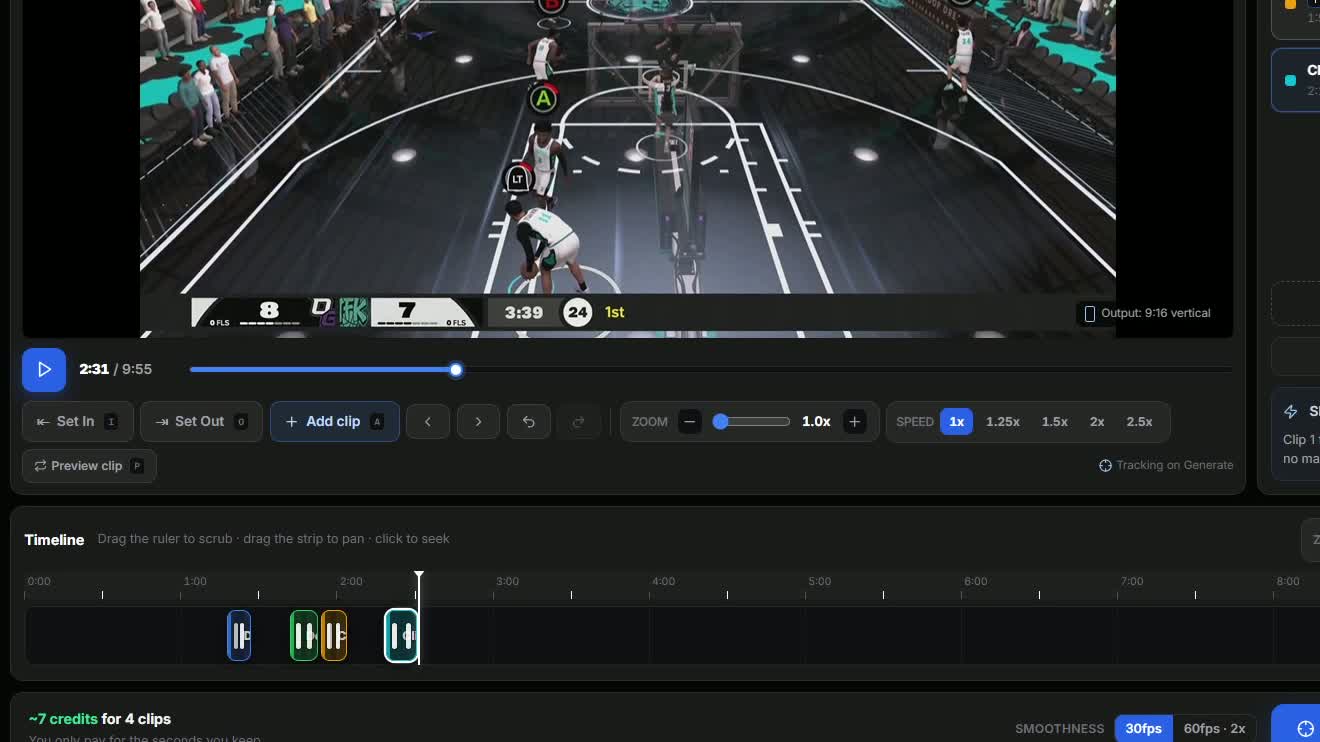Select 2.5x playback speed

1139,422
